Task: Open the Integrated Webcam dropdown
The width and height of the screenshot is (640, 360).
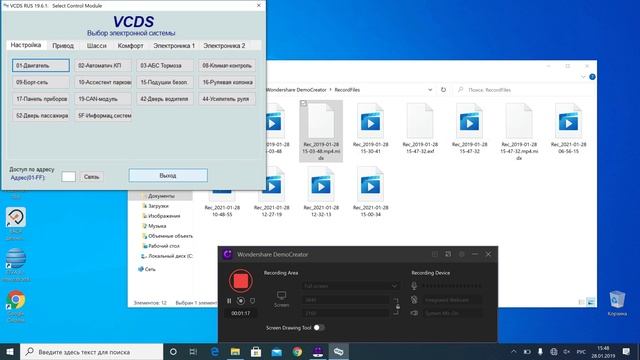Action: [452, 300]
